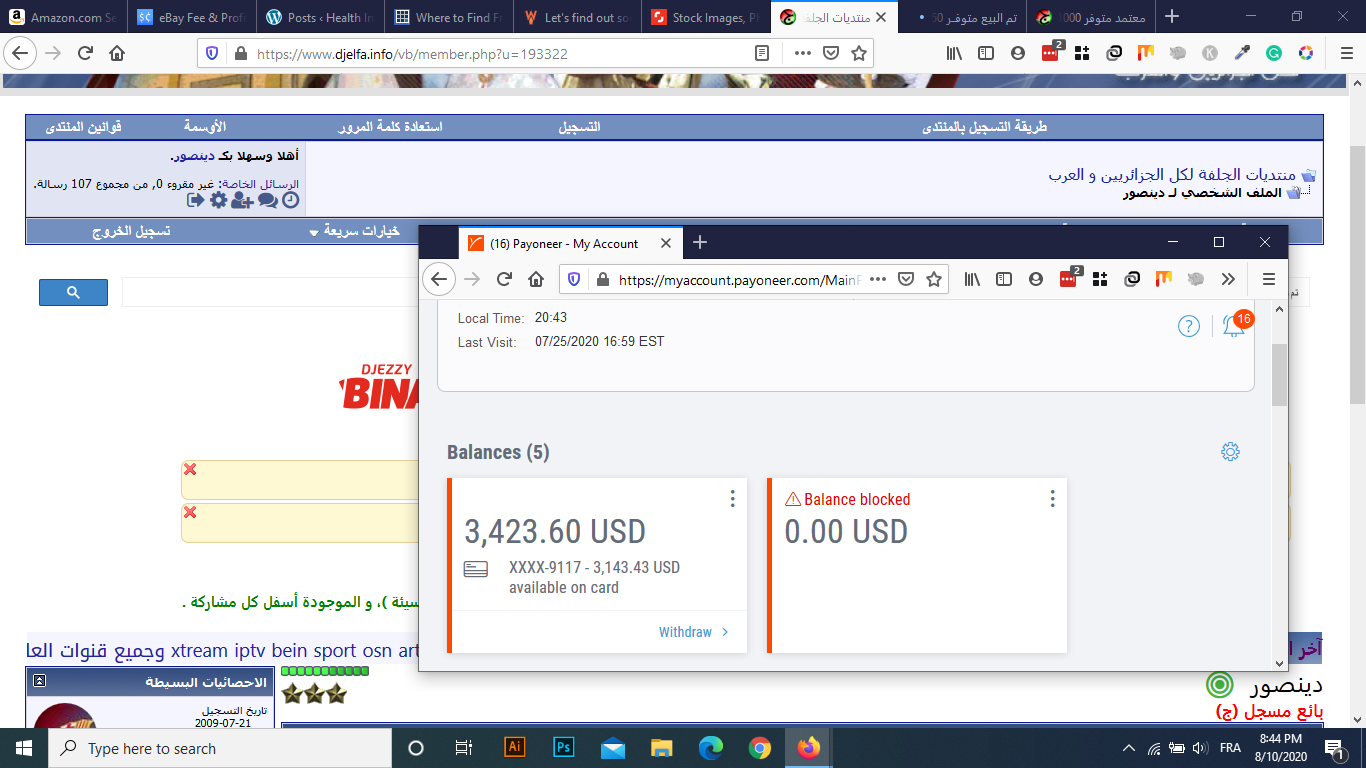Open استعادة كلمة المرور menu item
1366x768 pixels.
pos(389,127)
